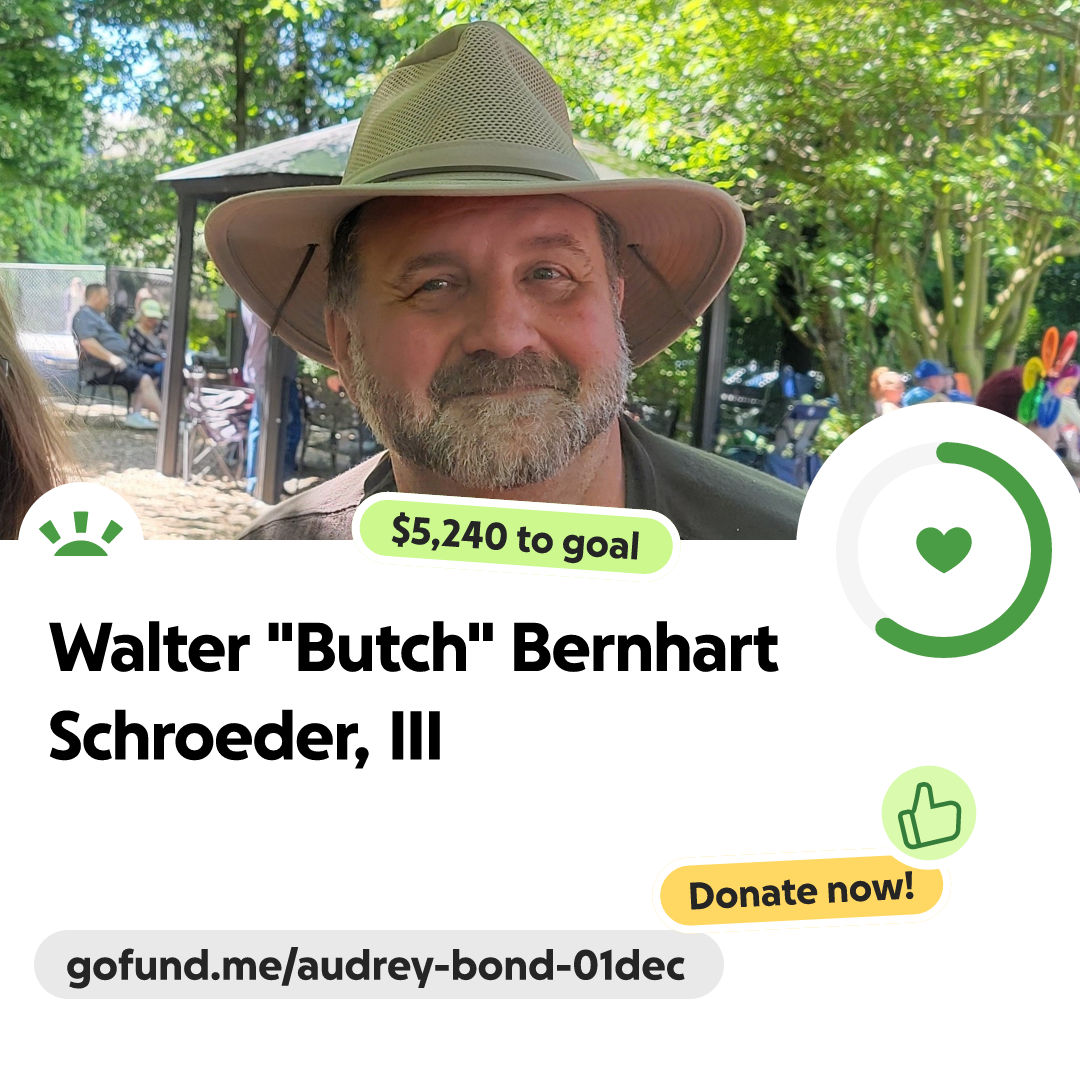Click the green heart icon
Viewport: 1080px width, 1080px height.
(944, 549)
